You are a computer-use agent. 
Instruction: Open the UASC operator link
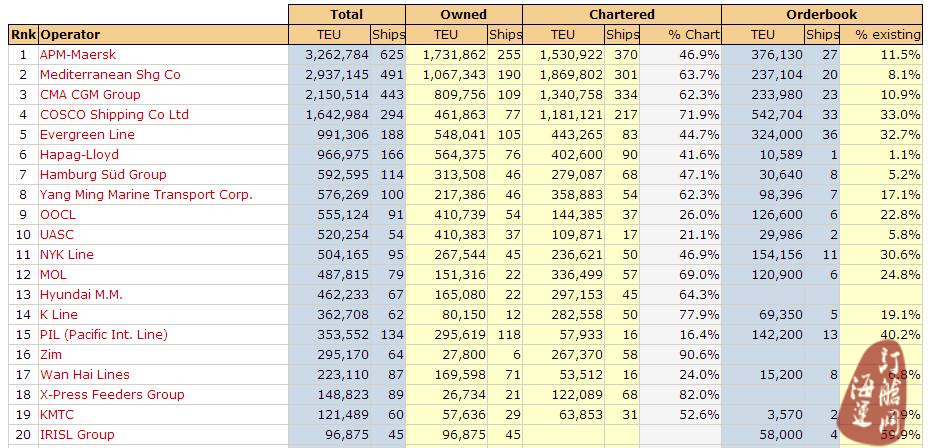tap(57, 235)
